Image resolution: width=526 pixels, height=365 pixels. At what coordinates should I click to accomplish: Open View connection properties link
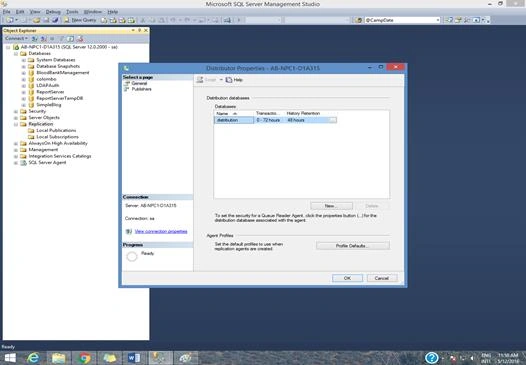click(161, 231)
